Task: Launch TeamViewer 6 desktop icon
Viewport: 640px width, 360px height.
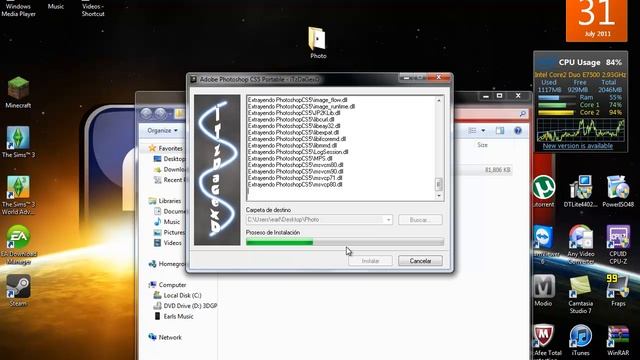Action: tap(544, 244)
